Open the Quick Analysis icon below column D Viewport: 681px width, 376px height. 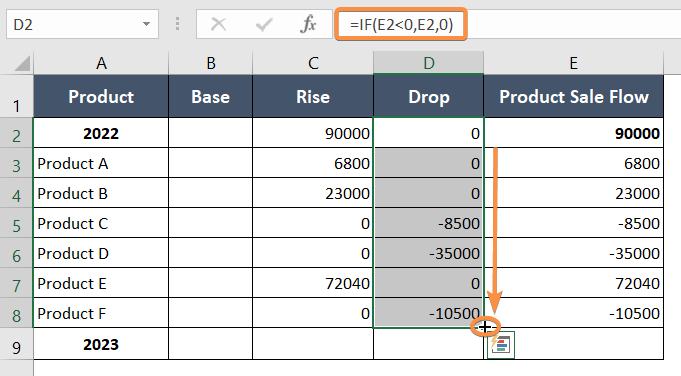tap(501, 345)
